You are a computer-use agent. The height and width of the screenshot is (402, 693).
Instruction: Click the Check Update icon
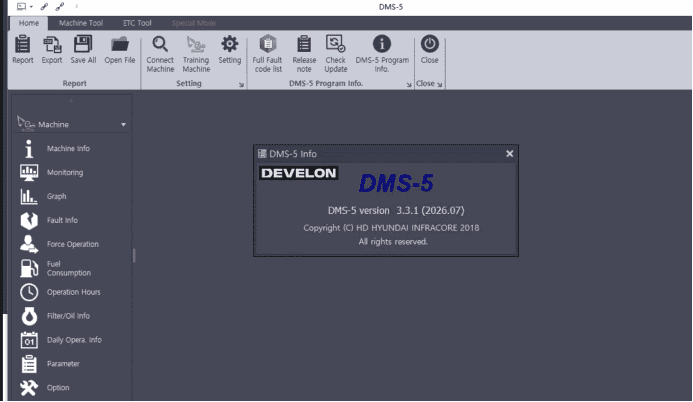tap(335, 44)
